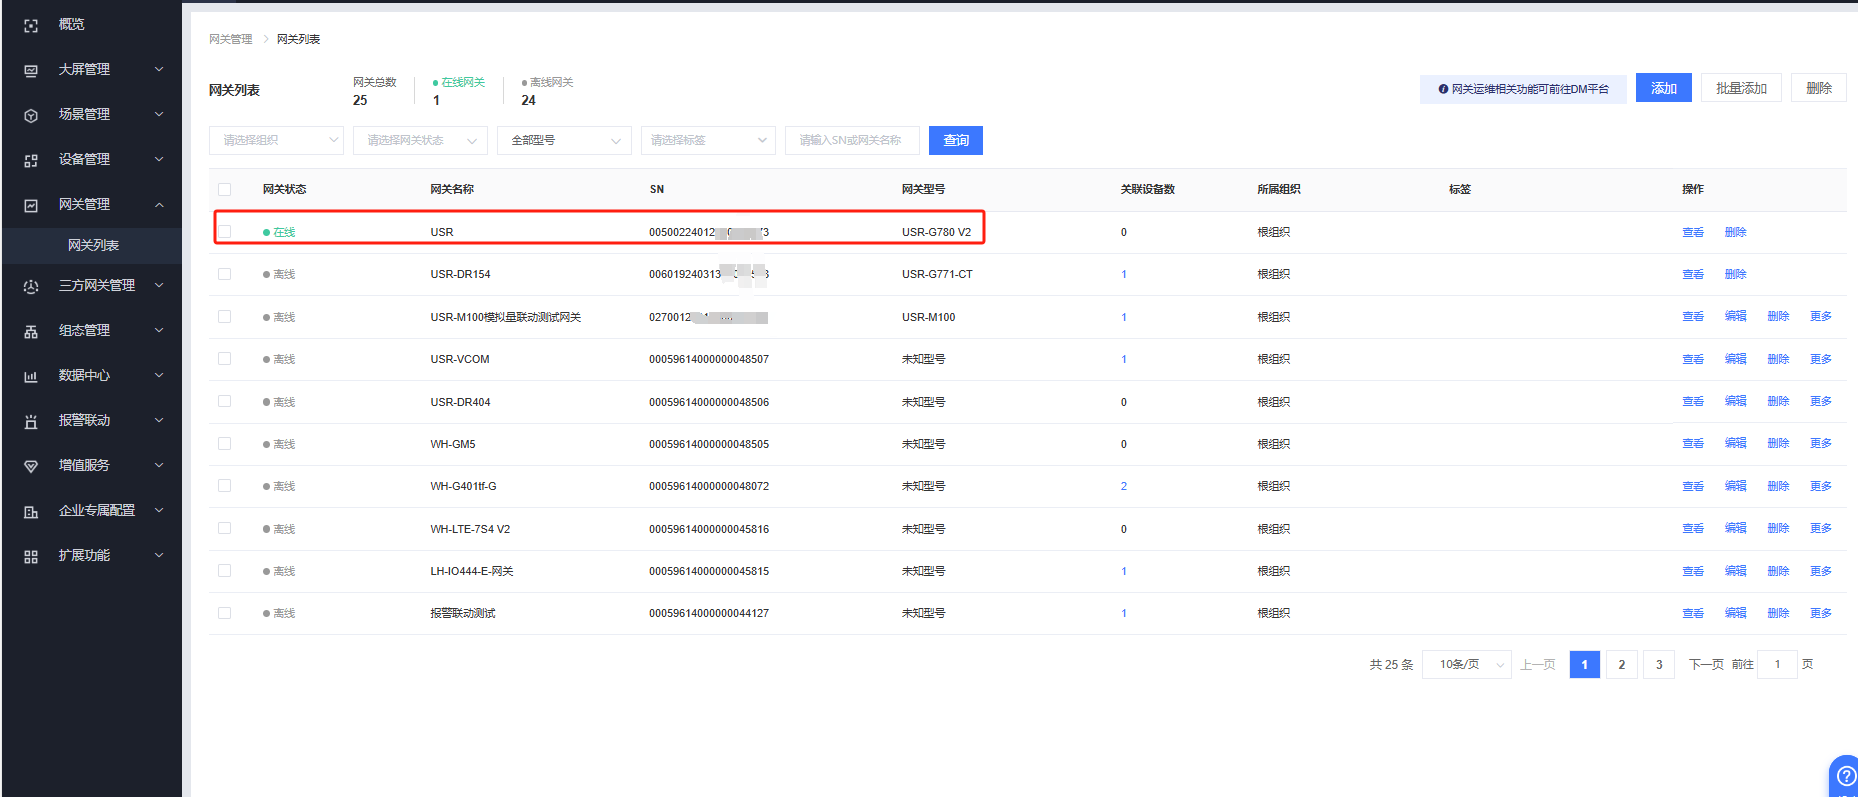Click the blue 查询 search button

pos(955,141)
